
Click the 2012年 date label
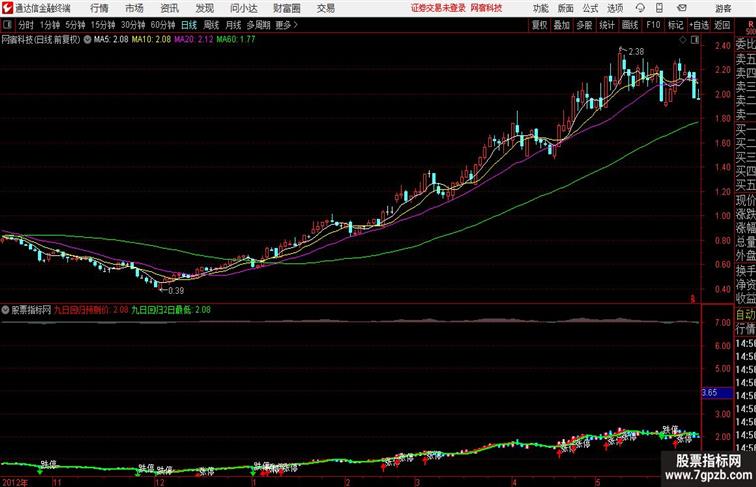coord(15,482)
